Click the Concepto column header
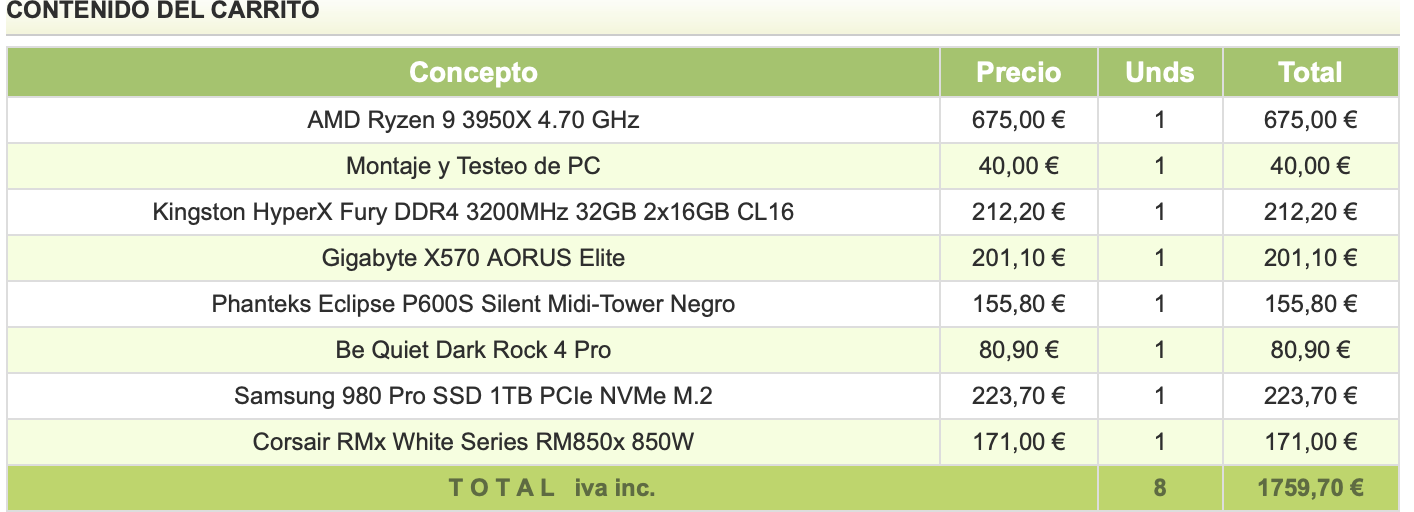The image size is (1414, 512). coord(473,72)
